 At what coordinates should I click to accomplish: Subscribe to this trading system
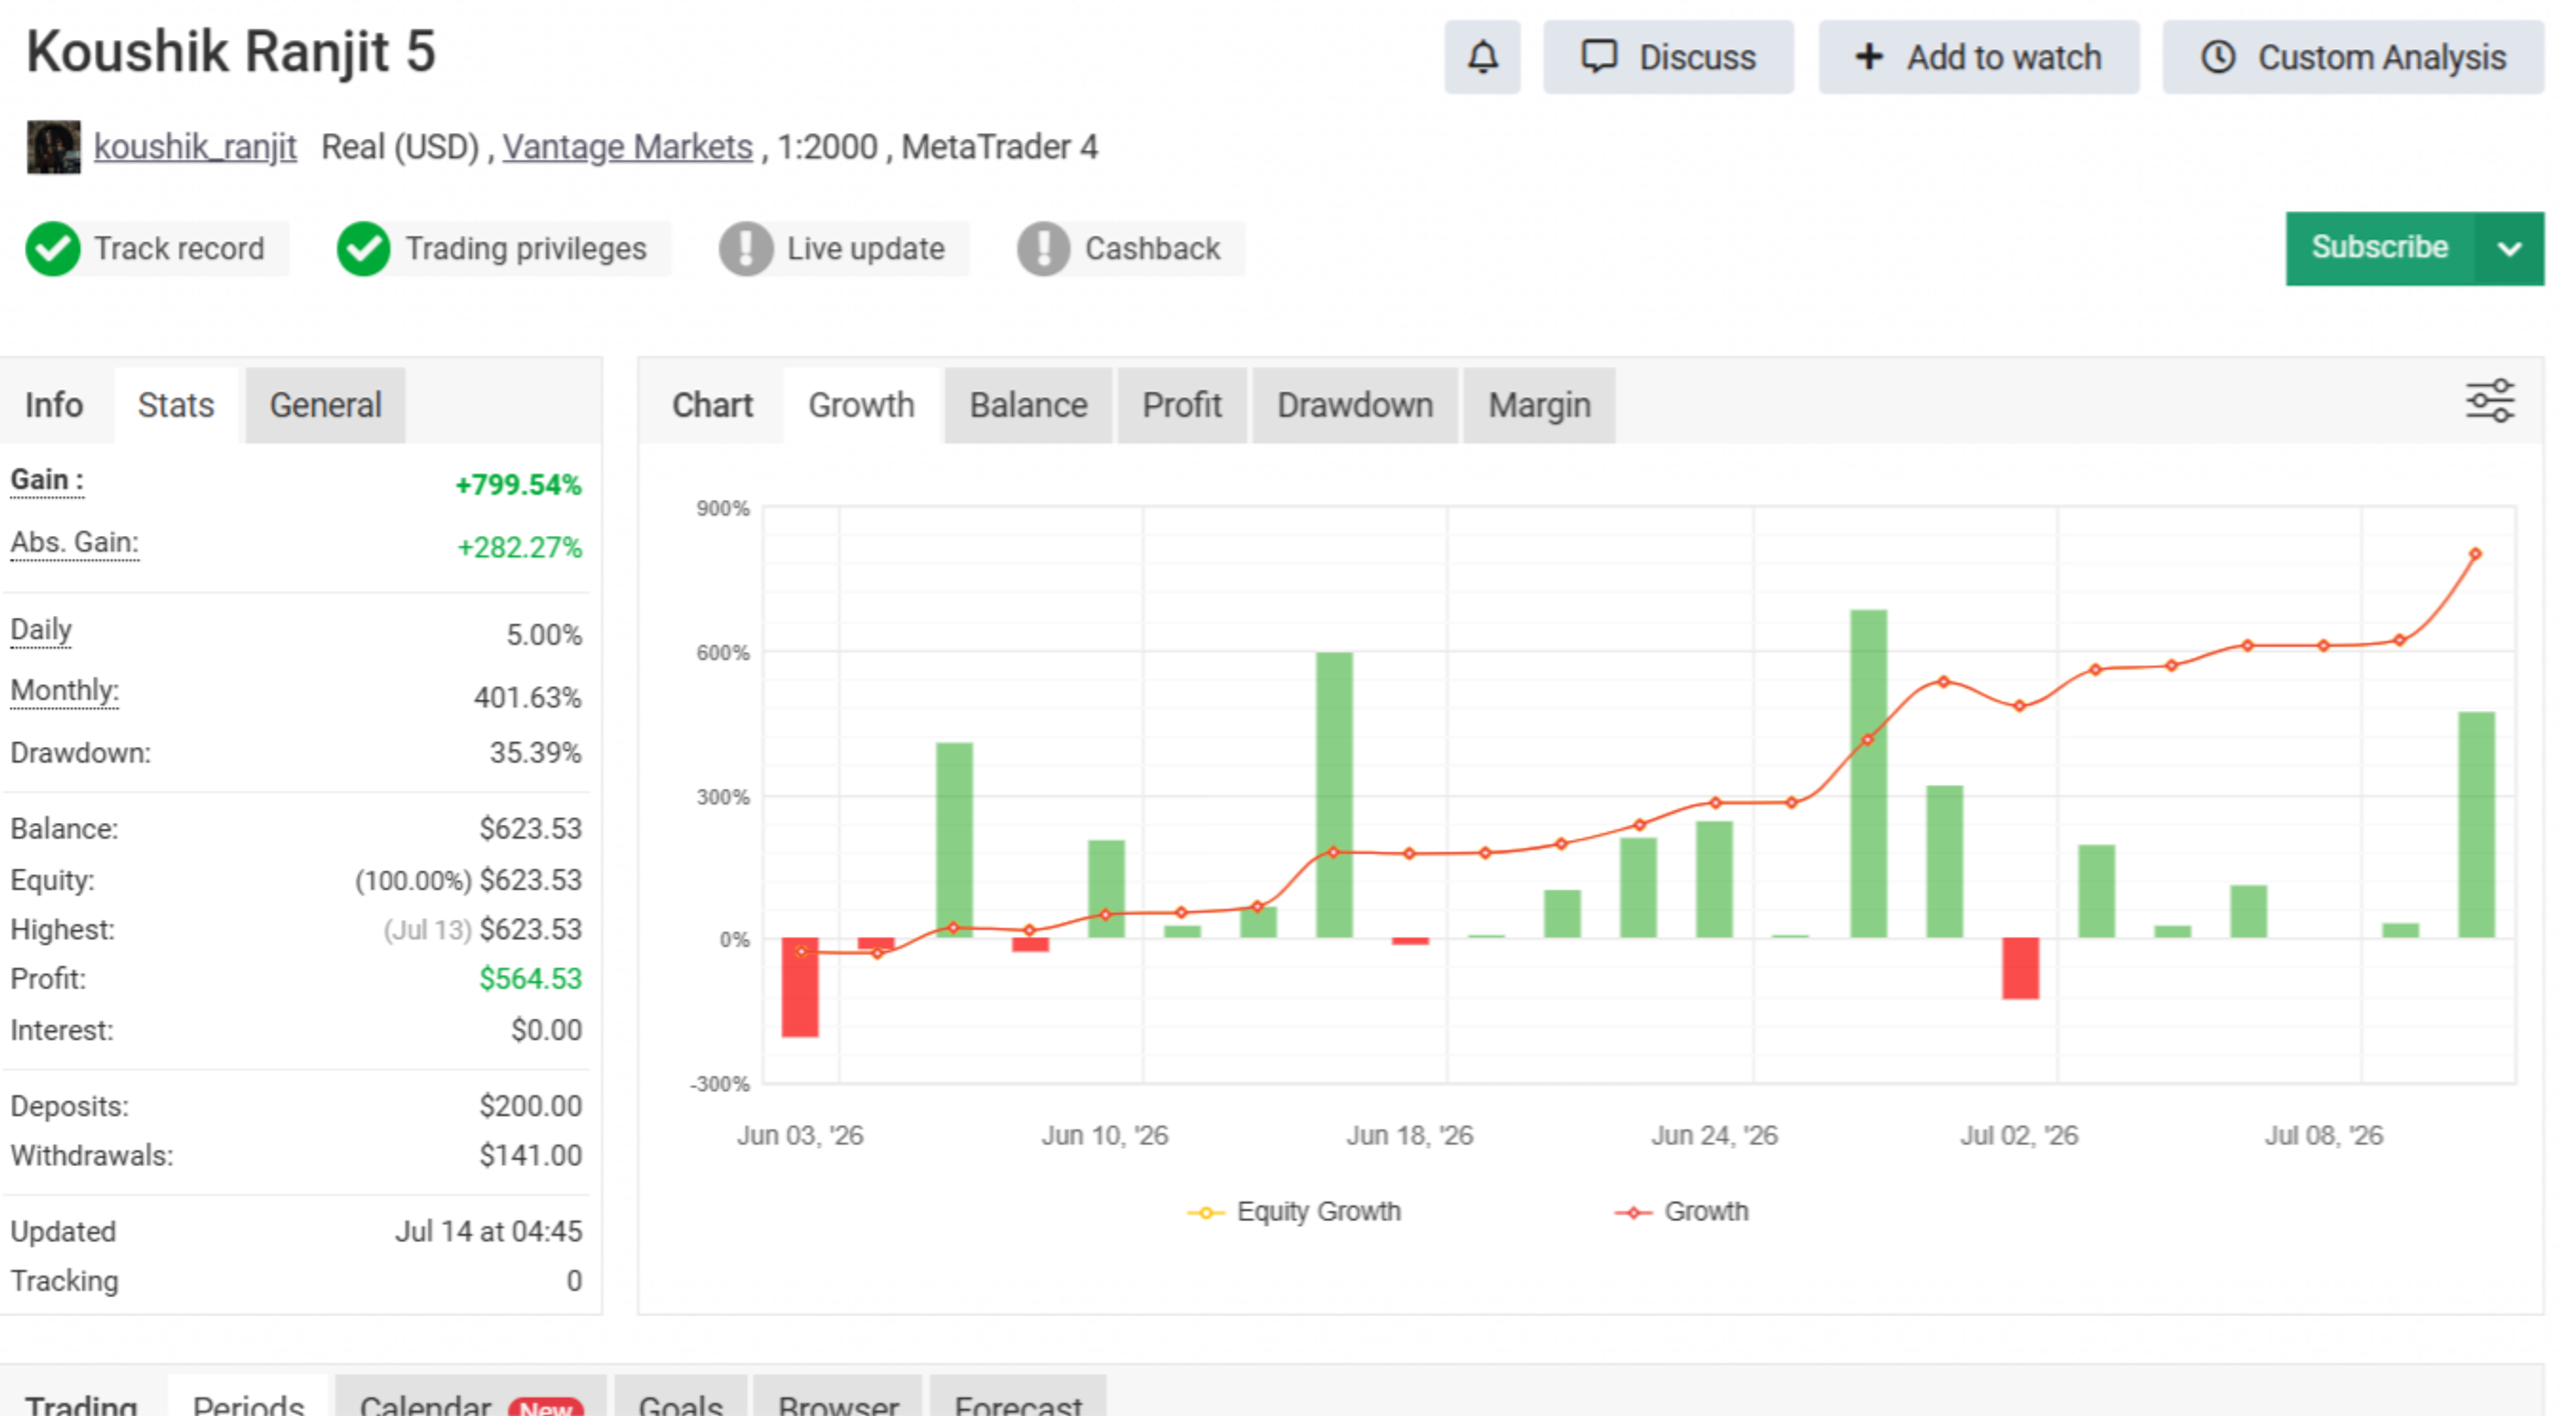pyautogui.click(x=2379, y=248)
